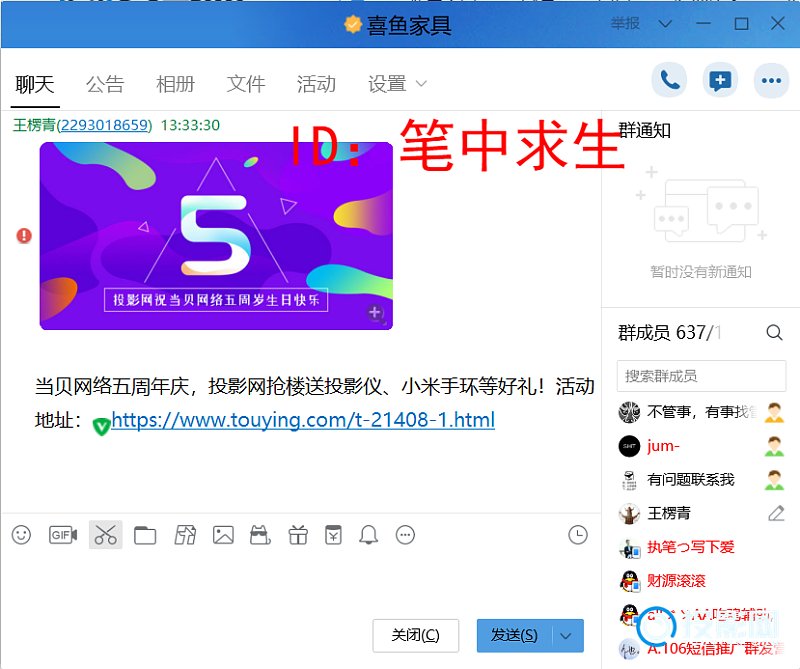
Task: Open the 文件 tab
Action: (245, 84)
